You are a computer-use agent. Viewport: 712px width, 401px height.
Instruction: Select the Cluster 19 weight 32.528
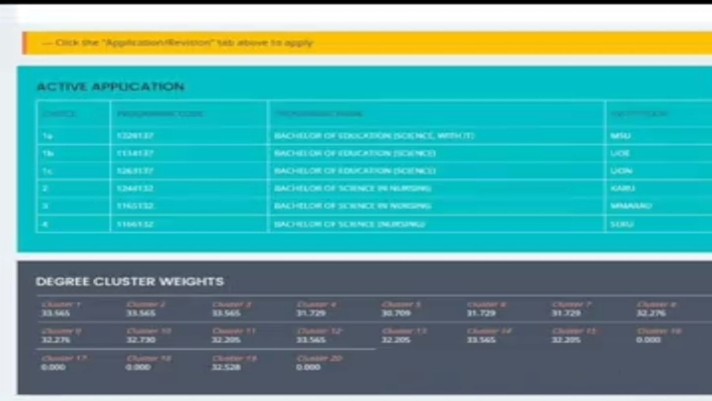226,363
